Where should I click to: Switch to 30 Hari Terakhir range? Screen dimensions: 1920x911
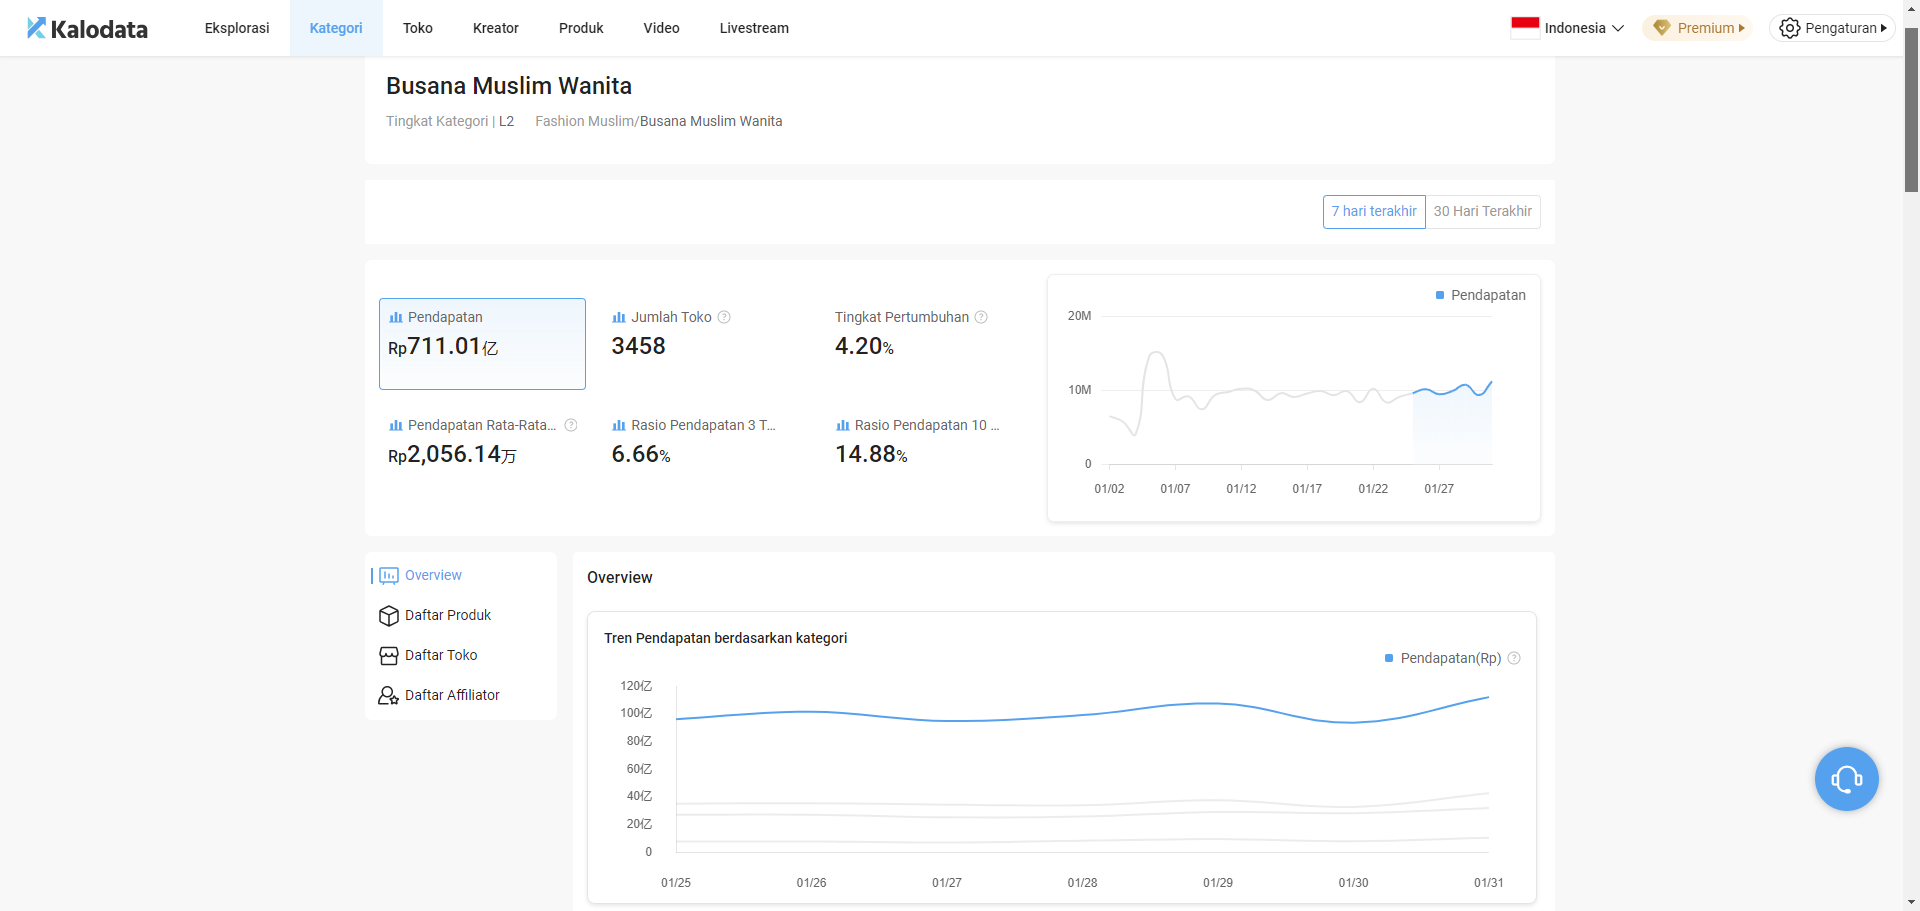pos(1482,211)
